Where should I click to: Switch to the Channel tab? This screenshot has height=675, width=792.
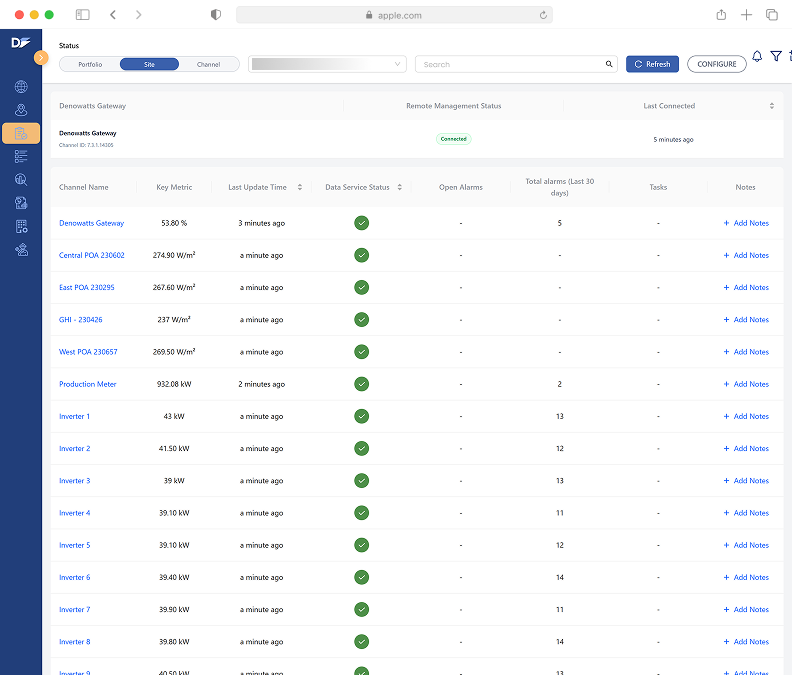pyautogui.click(x=208, y=64)
